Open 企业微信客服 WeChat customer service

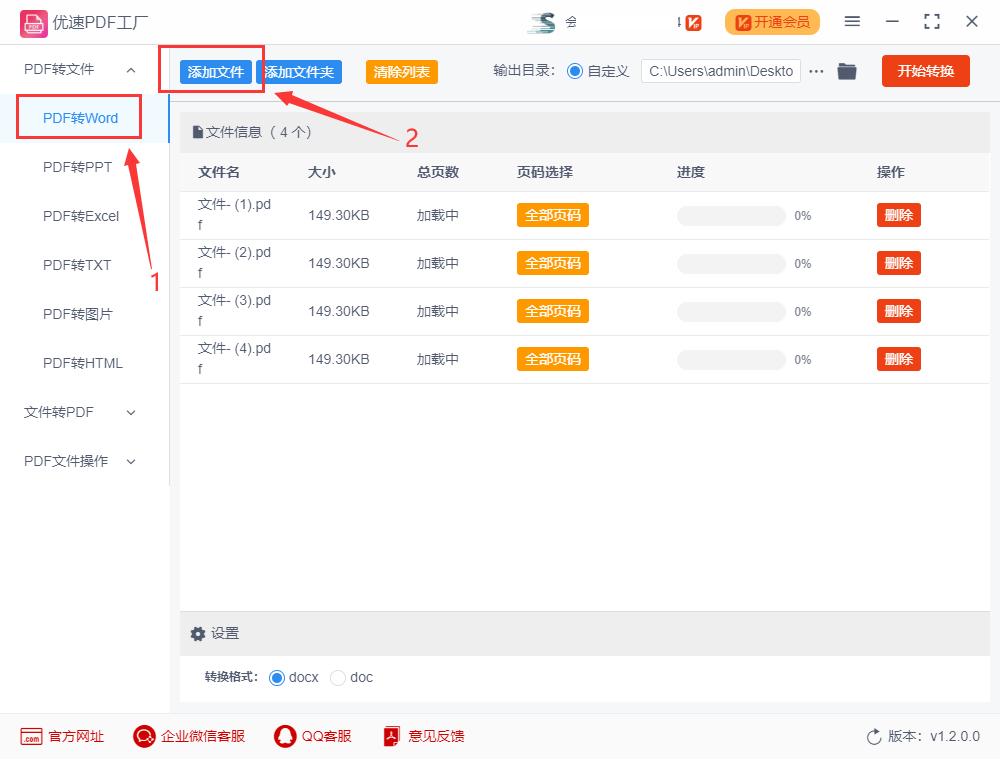[189, 736]
